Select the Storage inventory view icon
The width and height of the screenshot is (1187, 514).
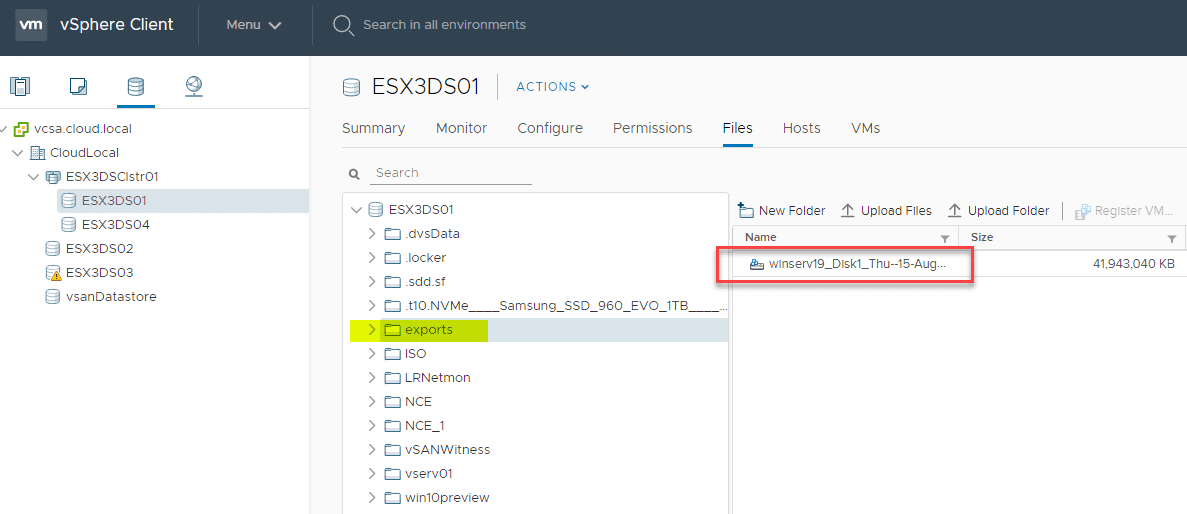tap(136, 86)
